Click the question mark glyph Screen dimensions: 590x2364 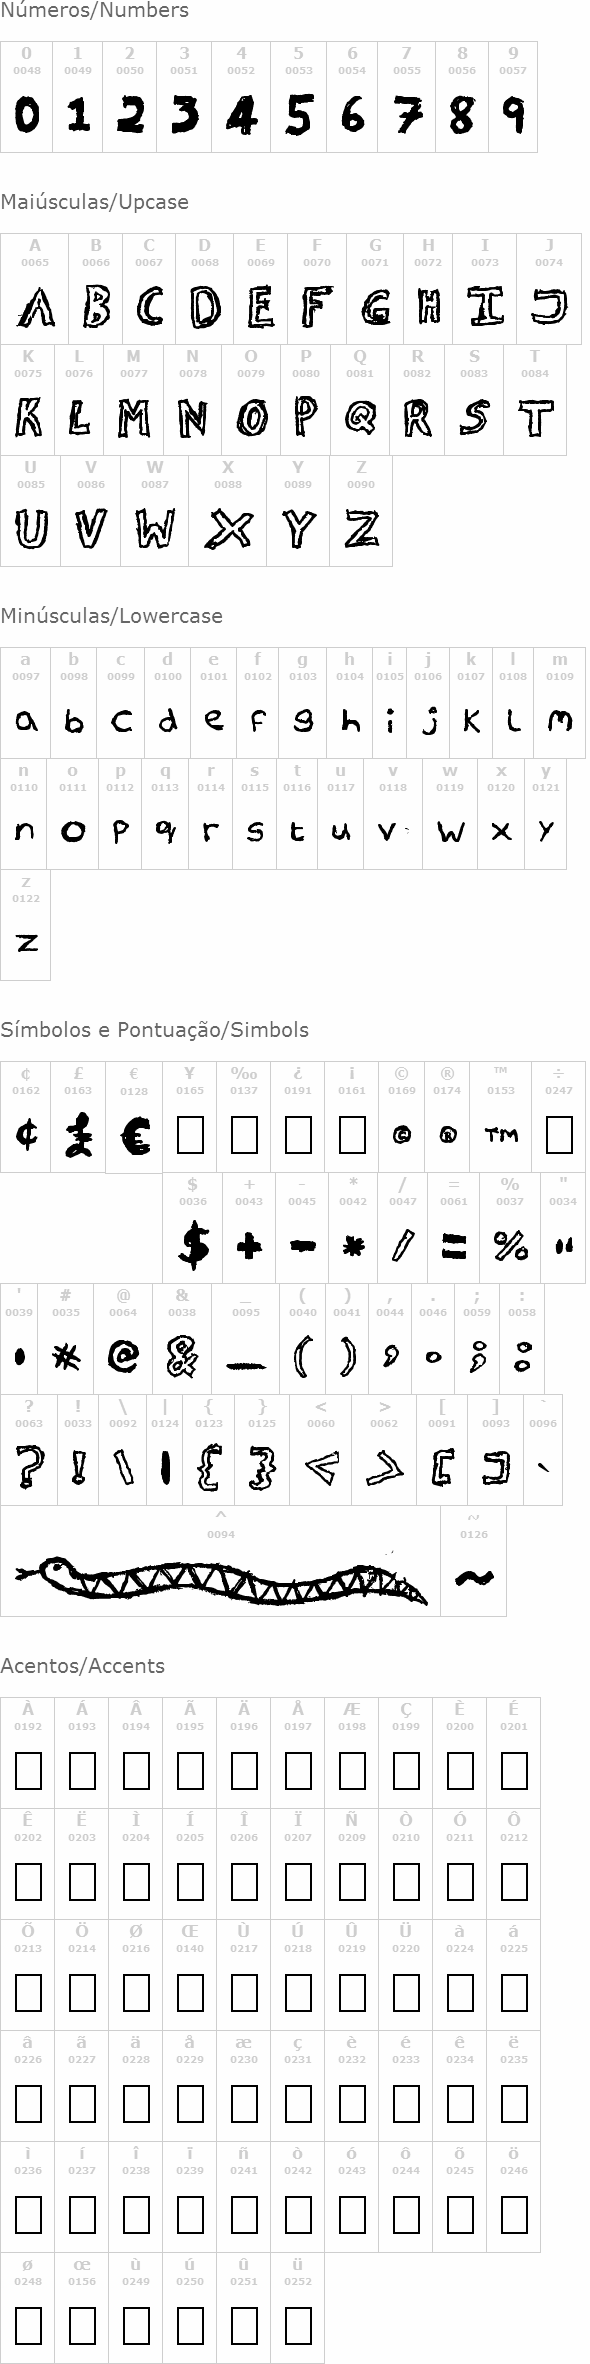pyautogui.click(x=29, y=1467)
